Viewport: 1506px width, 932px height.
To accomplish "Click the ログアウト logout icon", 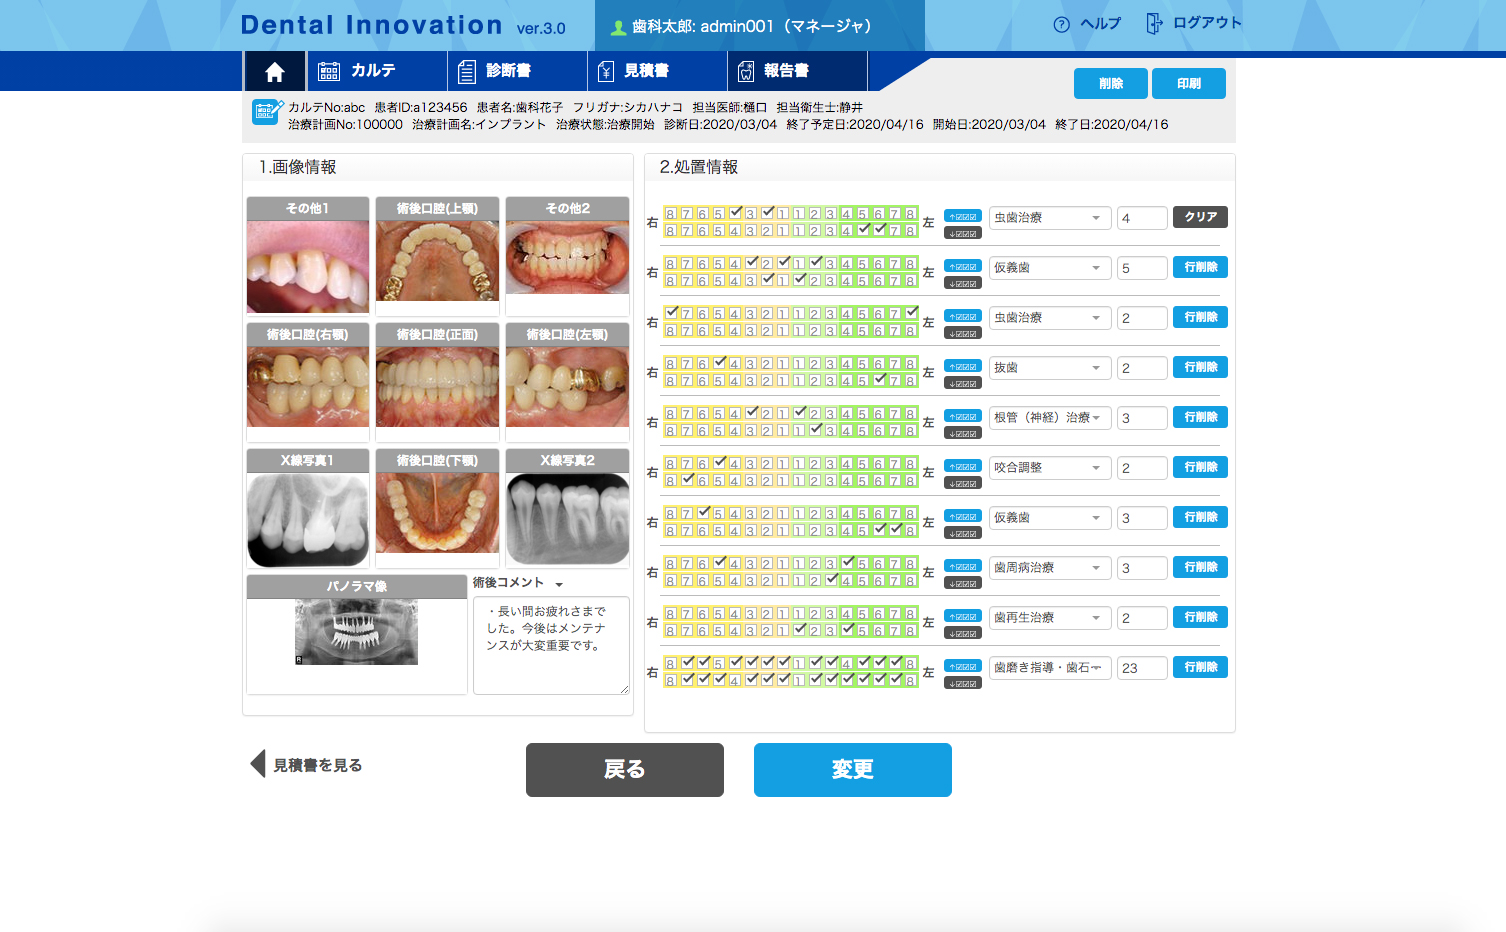I will 1154,23.
